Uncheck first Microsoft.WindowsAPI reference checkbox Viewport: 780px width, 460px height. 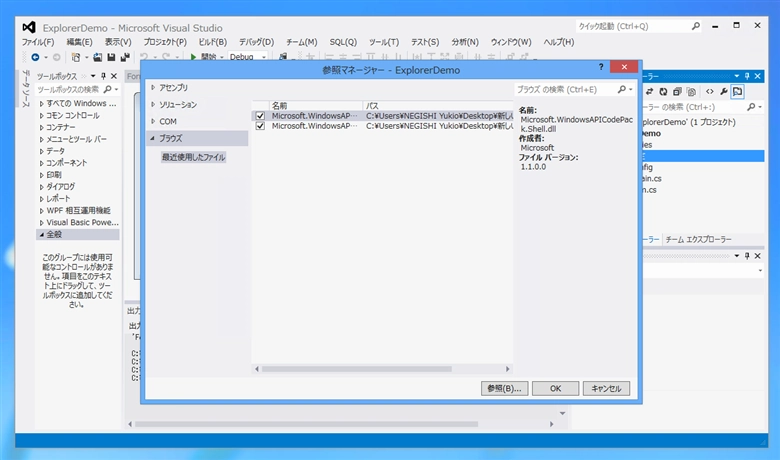(260, 116)
